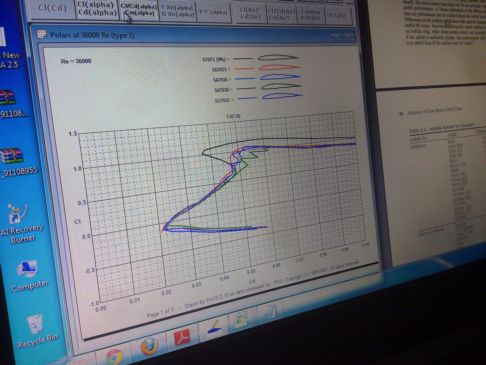Open the Adobe Reader taskbar icon
This screenshot has width=486, height=365.
[182, 337]
